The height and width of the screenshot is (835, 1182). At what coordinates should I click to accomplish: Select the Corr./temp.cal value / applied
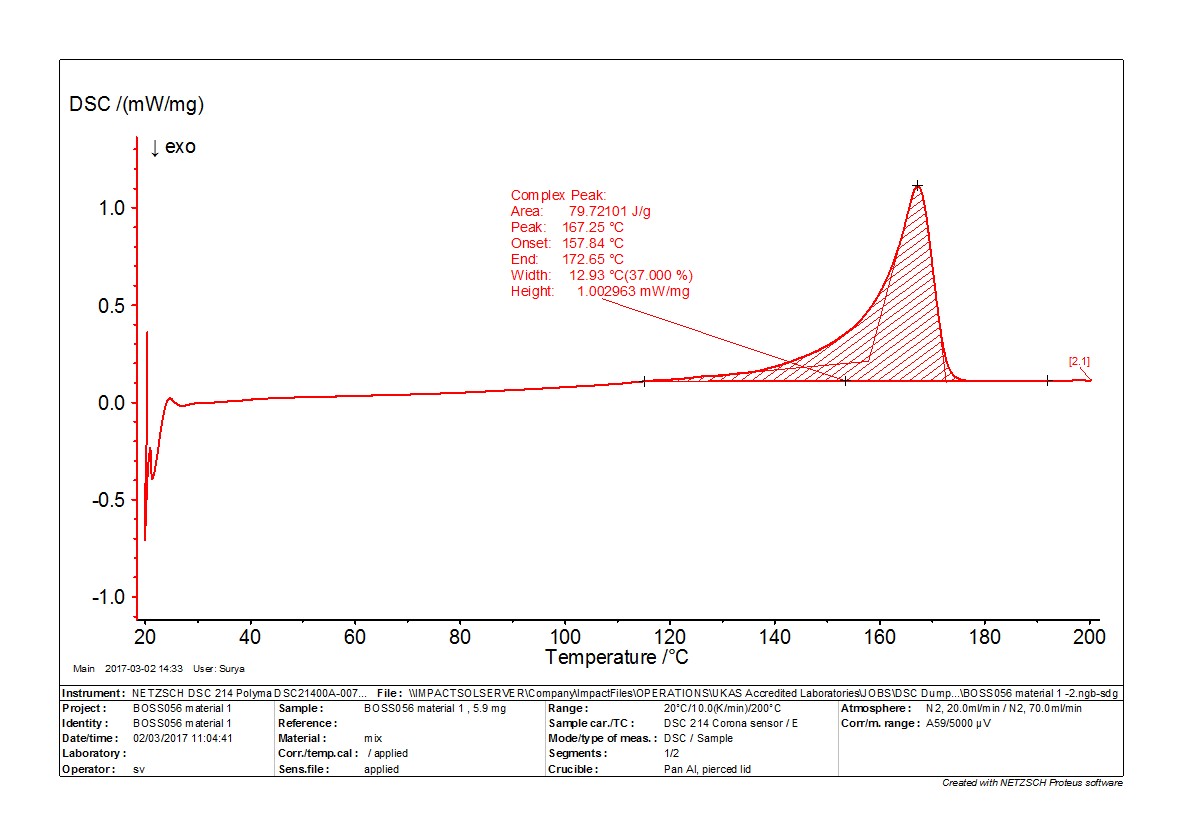pyautogui.click(x=387, y=754)
